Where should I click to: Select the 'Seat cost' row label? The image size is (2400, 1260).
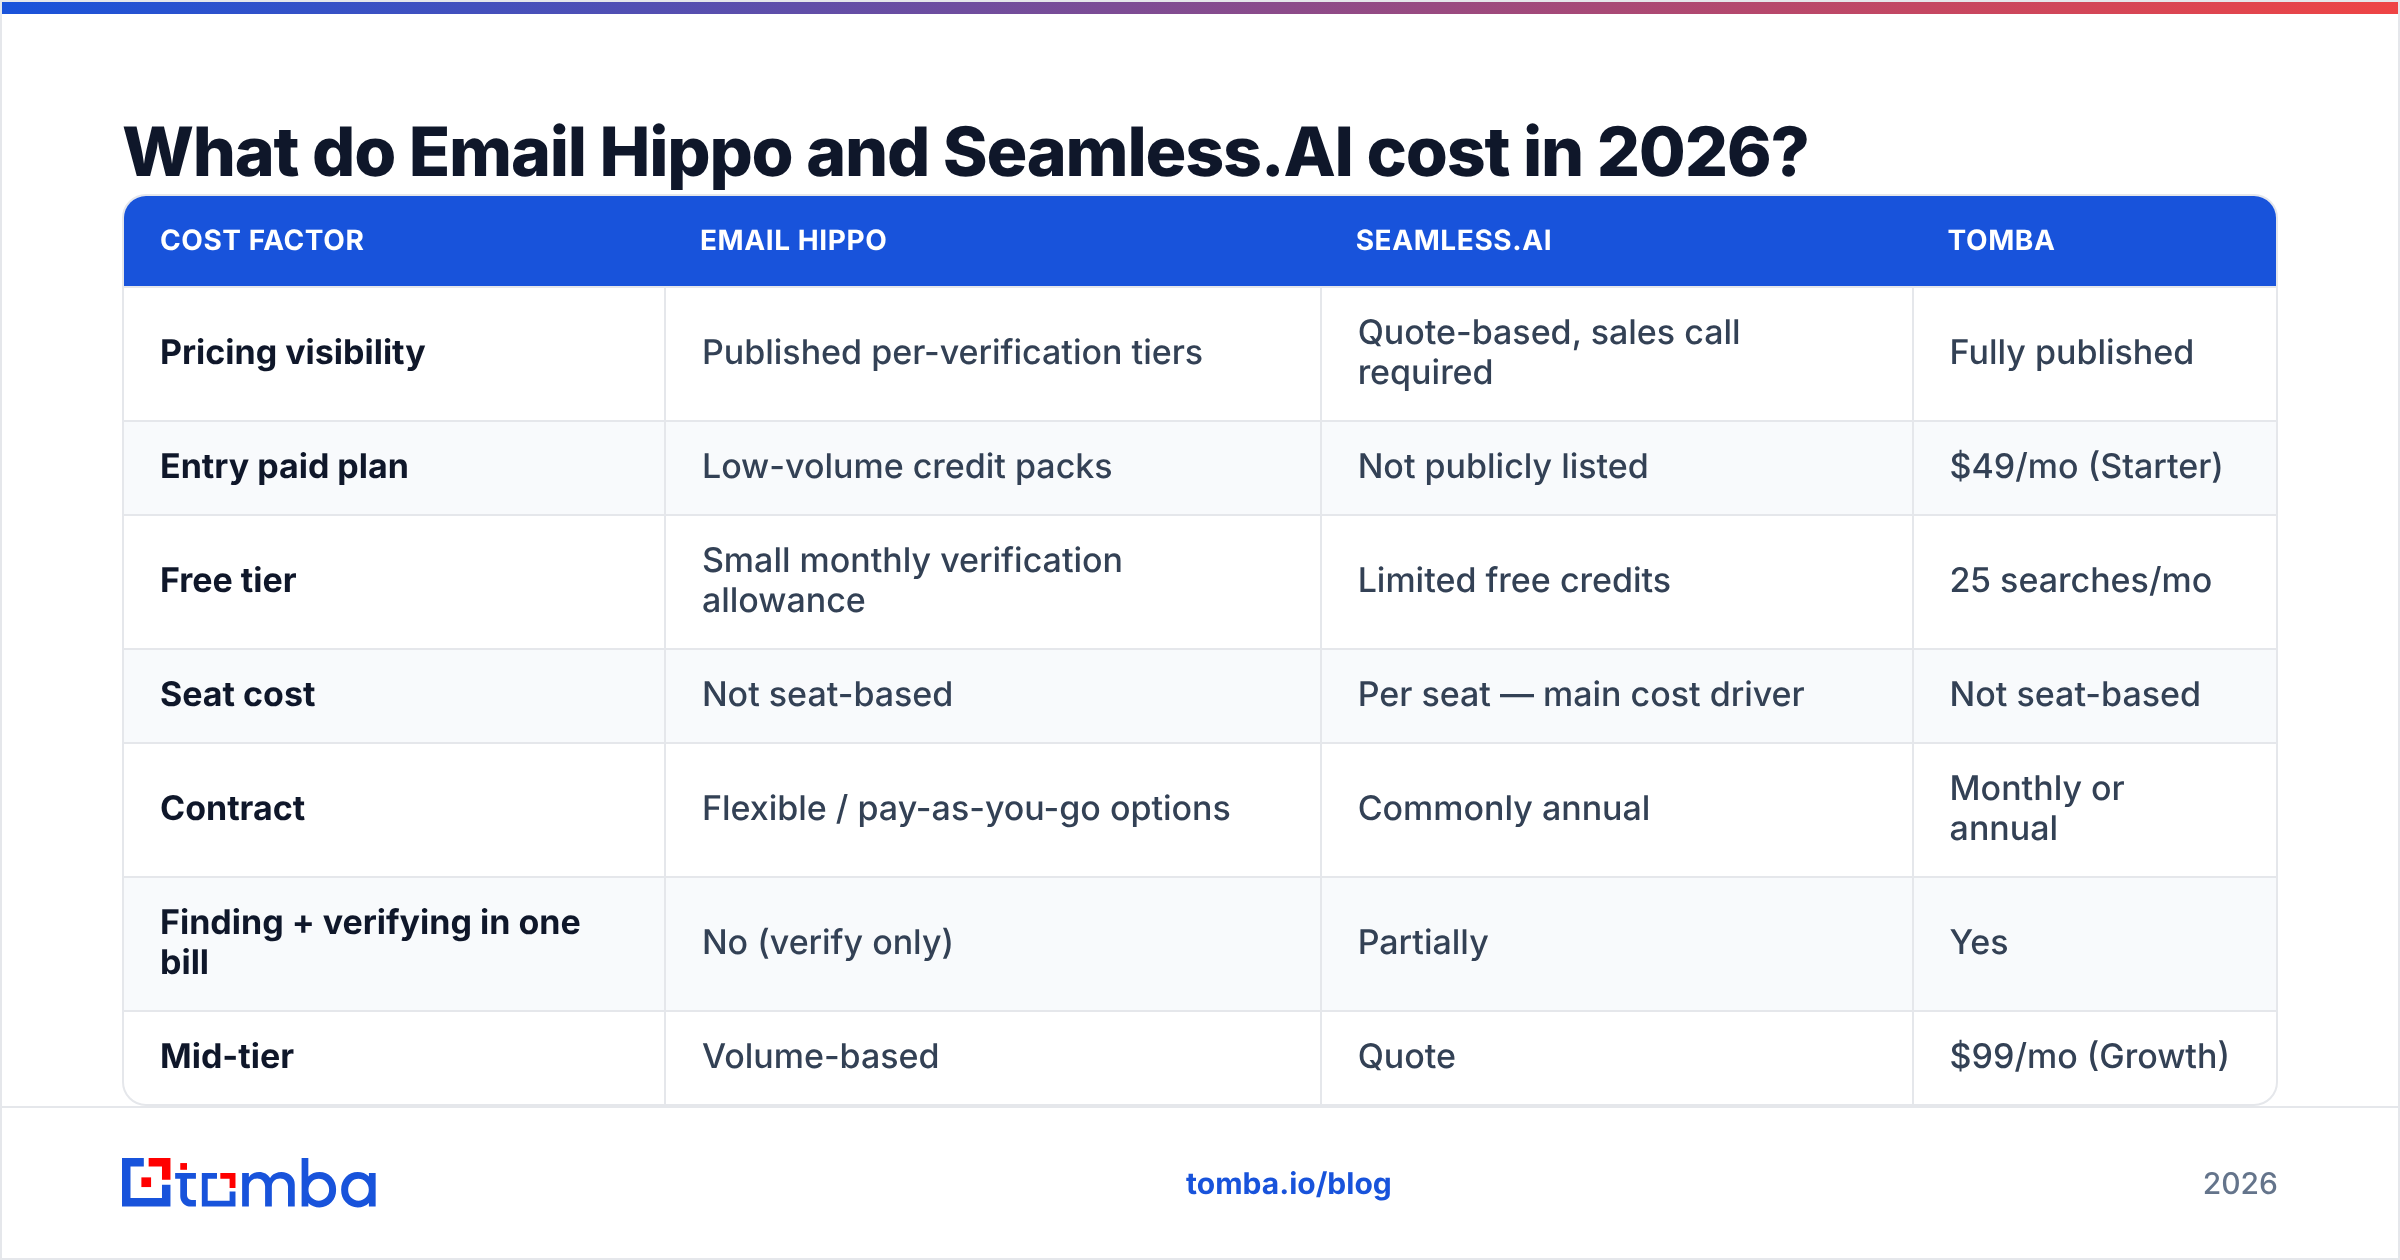point(237,694)
